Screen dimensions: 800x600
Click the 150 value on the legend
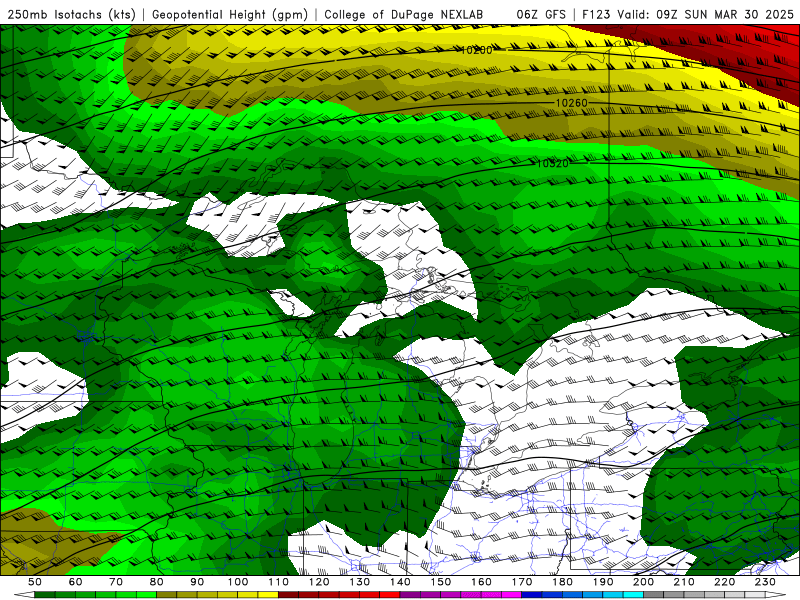[440, 582]
